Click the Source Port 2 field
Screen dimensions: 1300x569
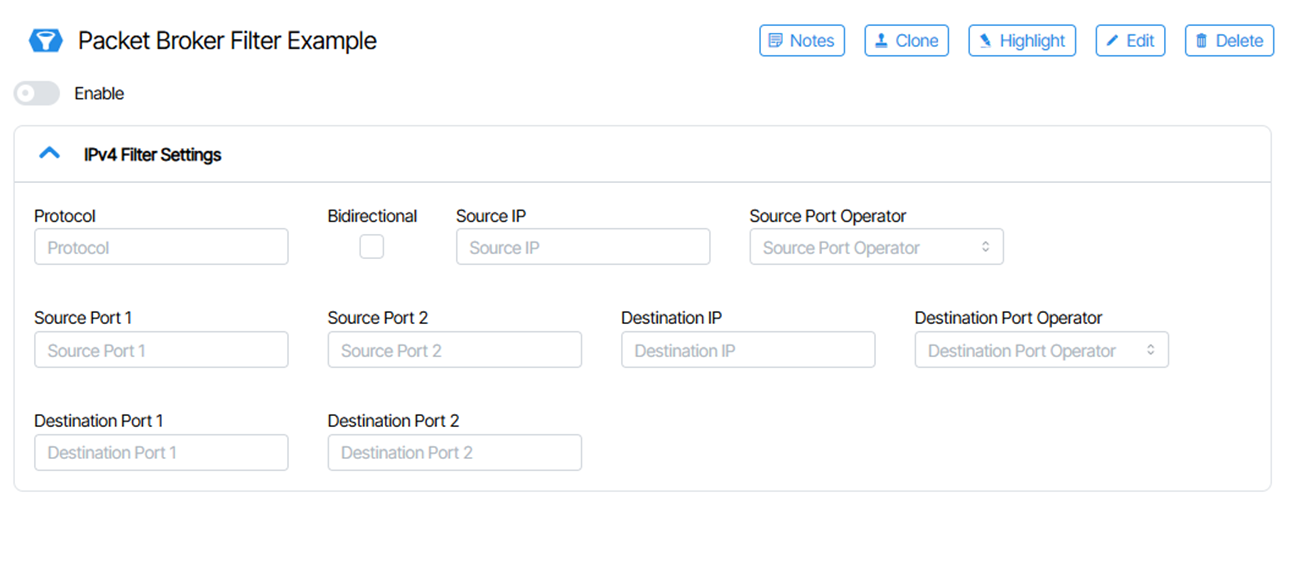pyautogui.click(x=454, y=351)
